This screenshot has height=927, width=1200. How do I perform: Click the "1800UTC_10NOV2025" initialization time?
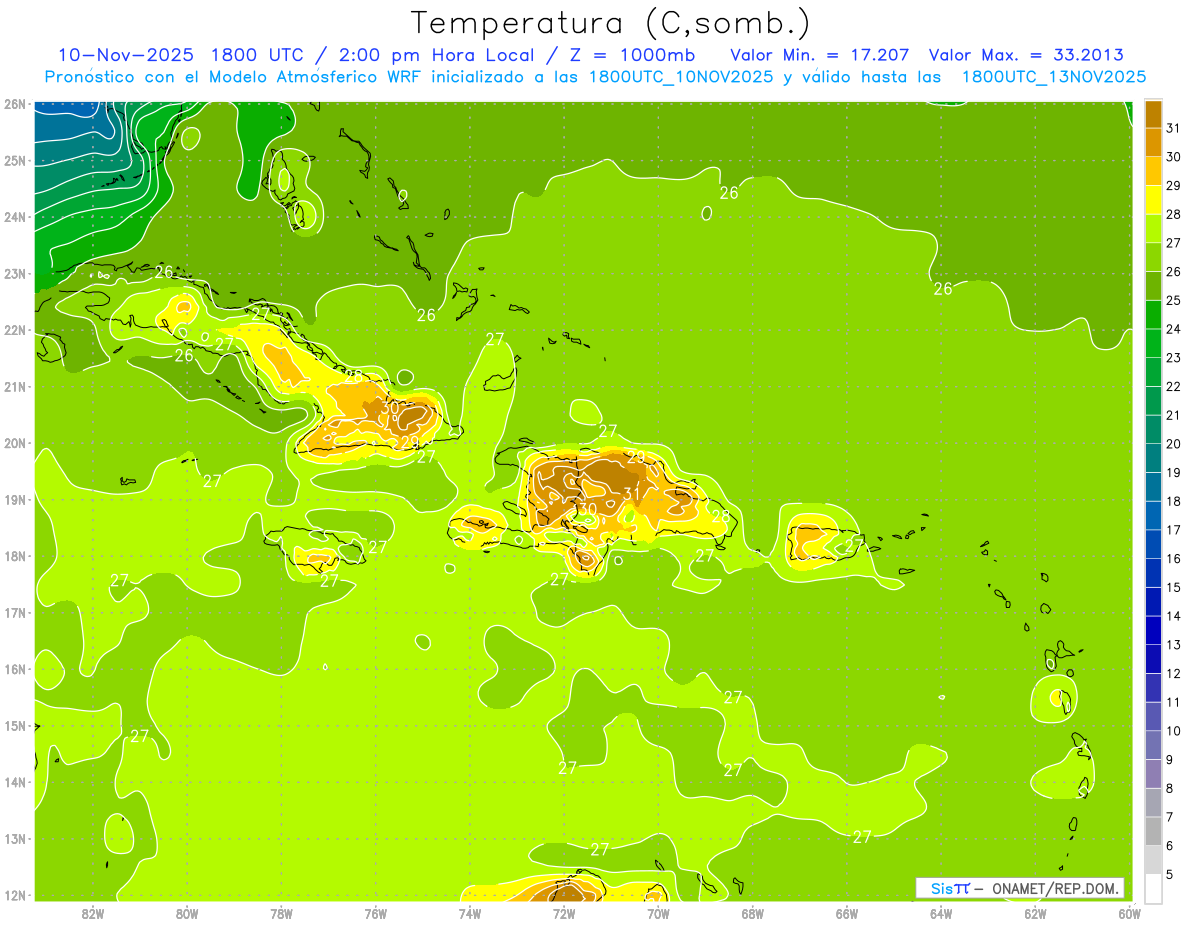[681, 77]
